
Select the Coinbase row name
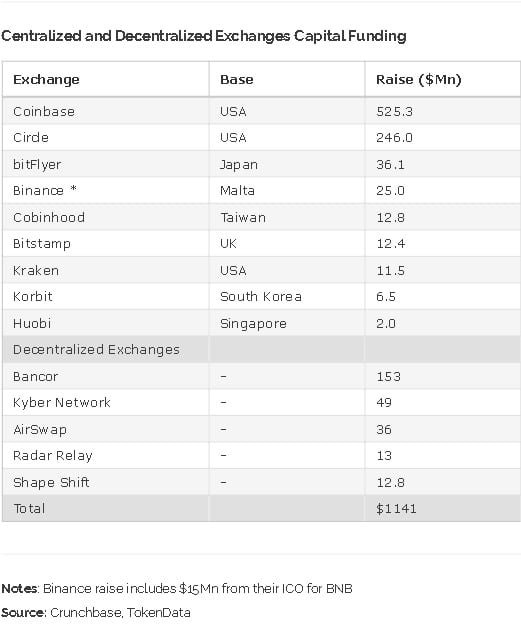click(x=44, y=111)
